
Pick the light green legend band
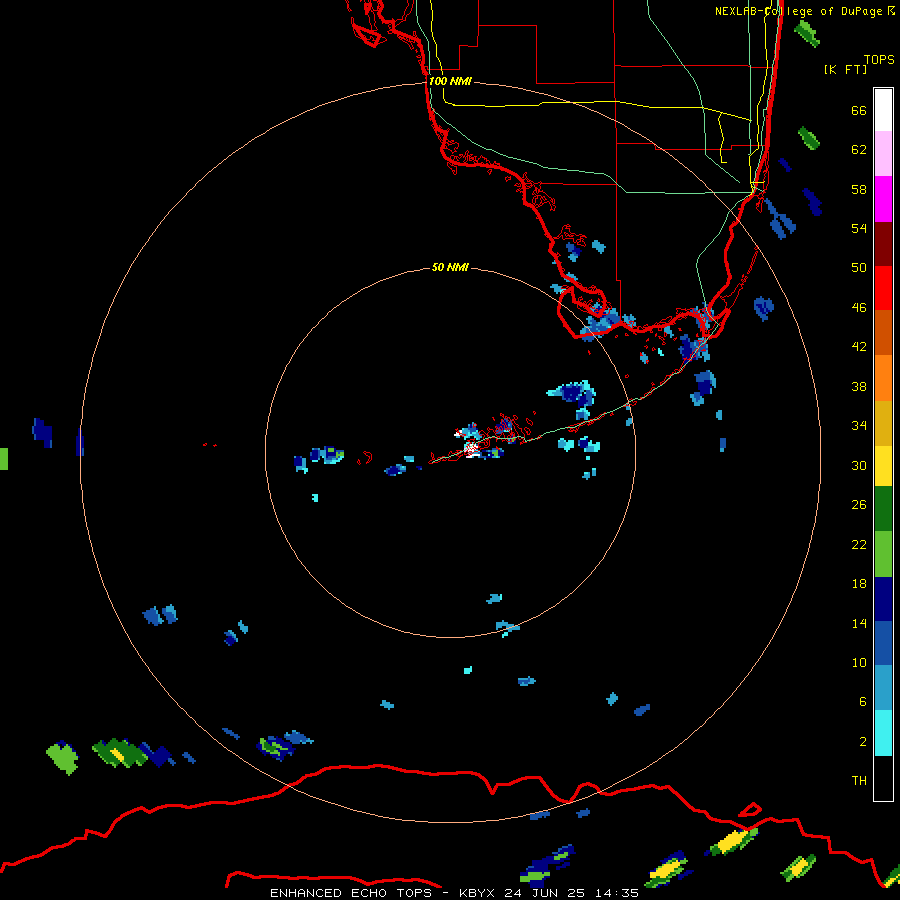883,554
